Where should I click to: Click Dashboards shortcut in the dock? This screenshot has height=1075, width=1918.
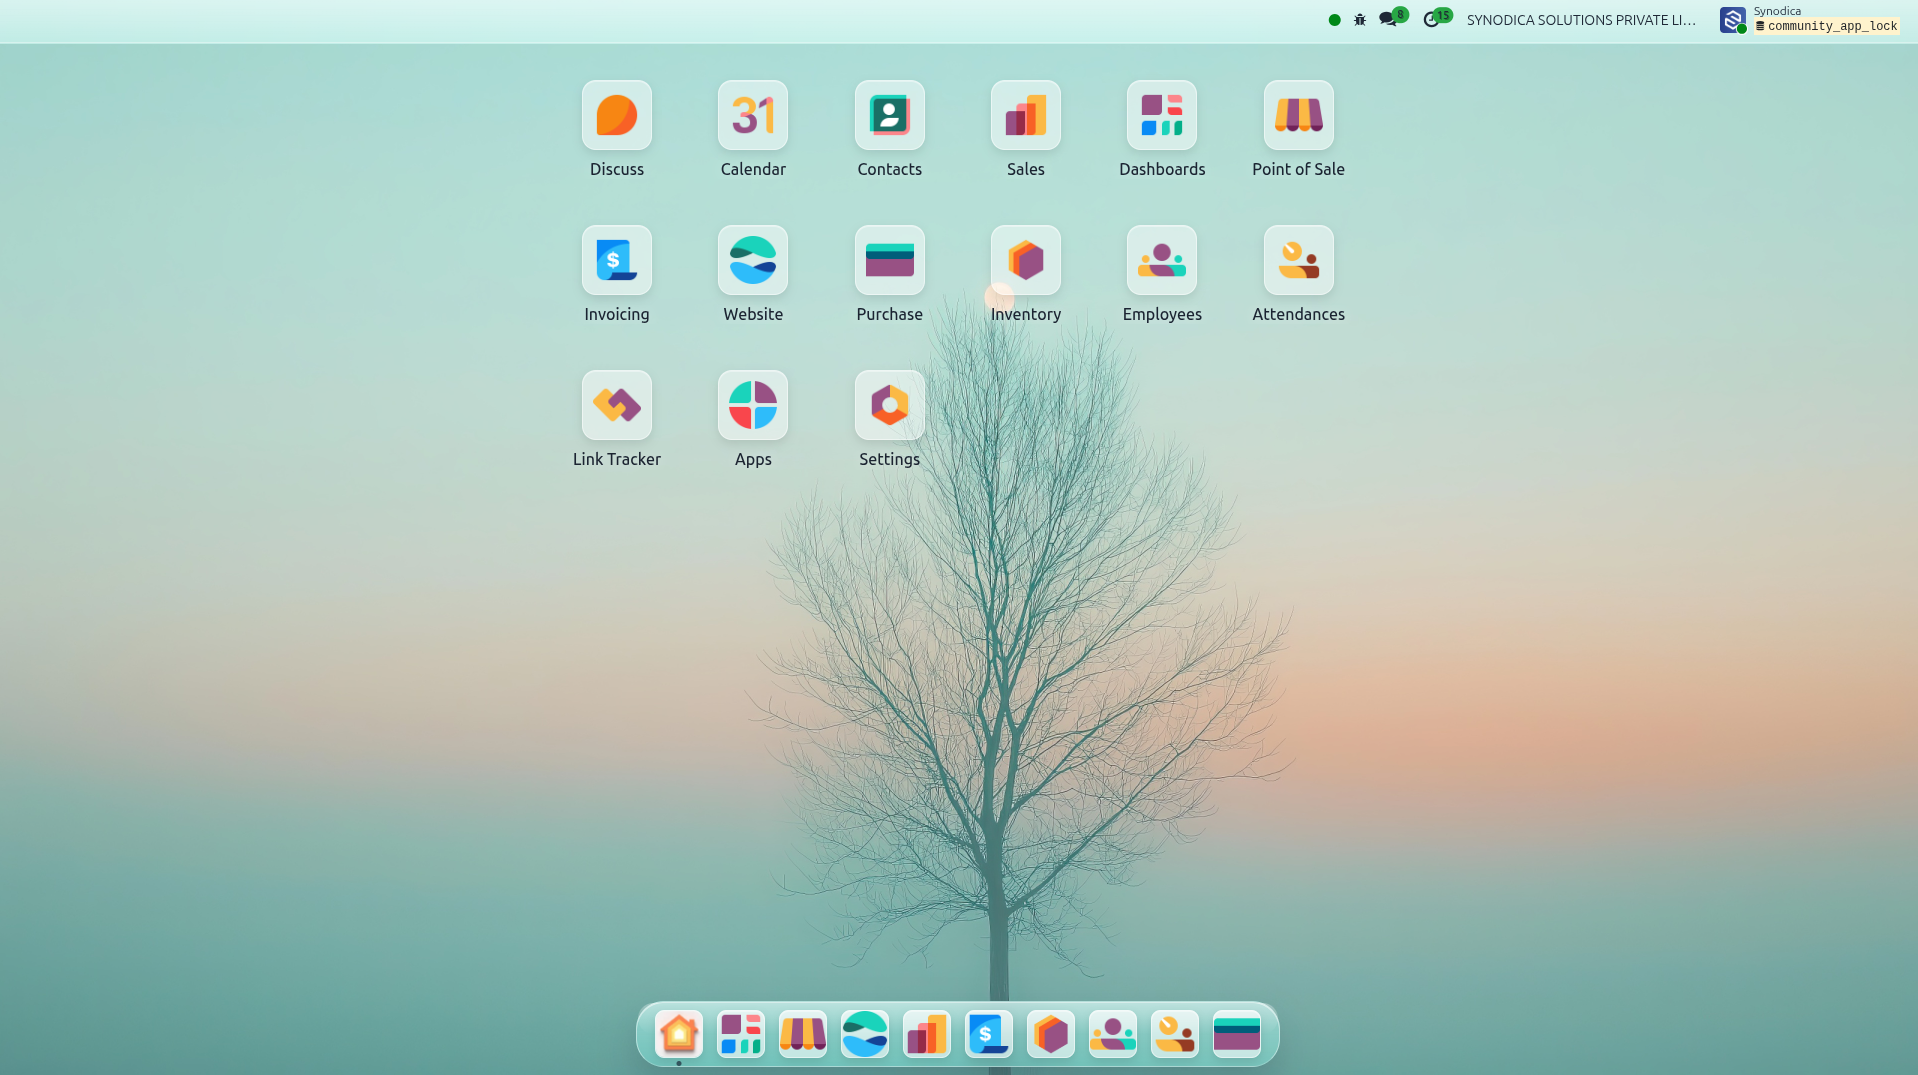(741, 1034)
